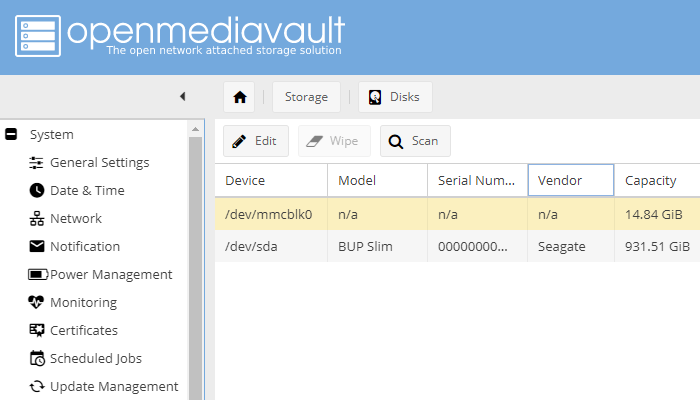Click the pencil icon on Edit
The width and height of the screenshot is (700, 400).
click(x=239, y=142)
